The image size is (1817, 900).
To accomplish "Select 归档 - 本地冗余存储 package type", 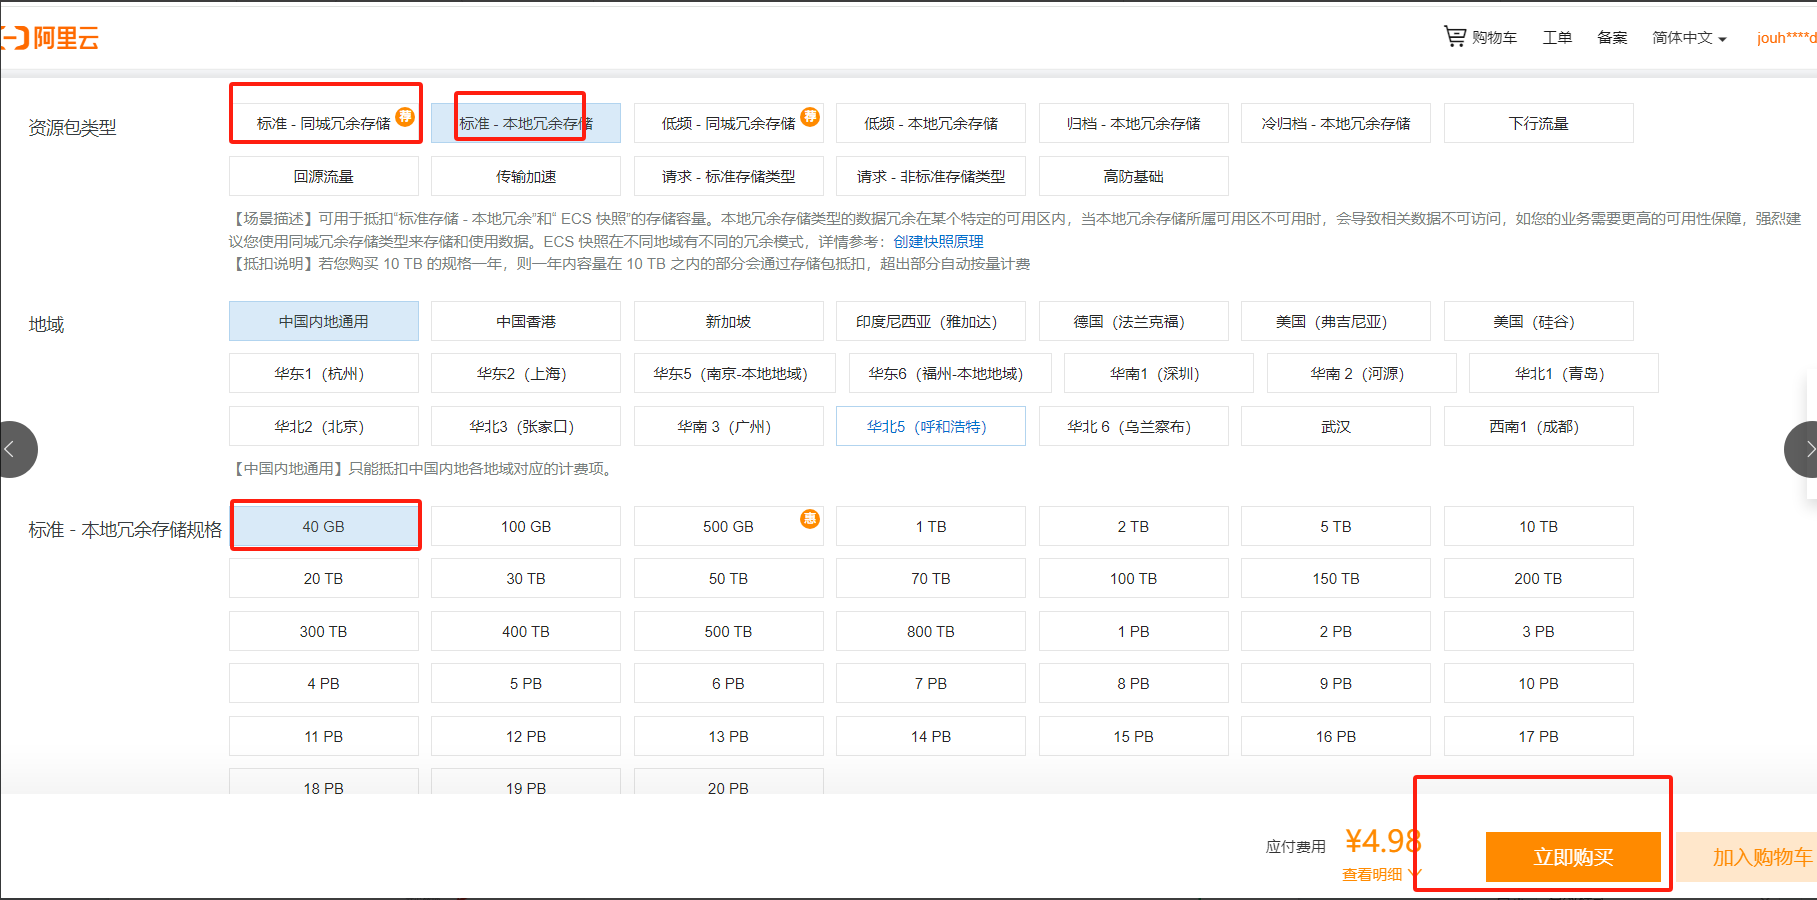I will [x=1133, y=123].
